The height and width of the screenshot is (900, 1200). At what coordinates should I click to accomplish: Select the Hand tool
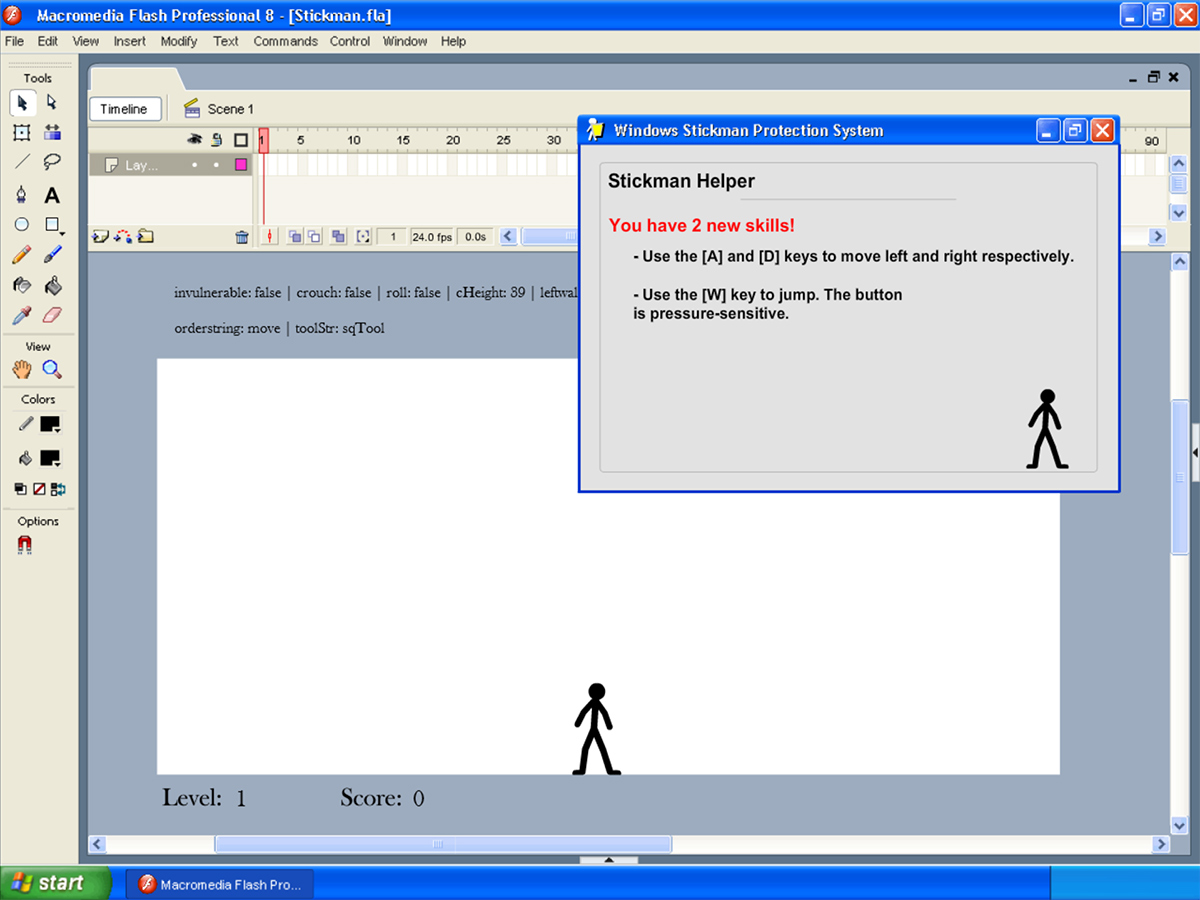coord(22,369)
